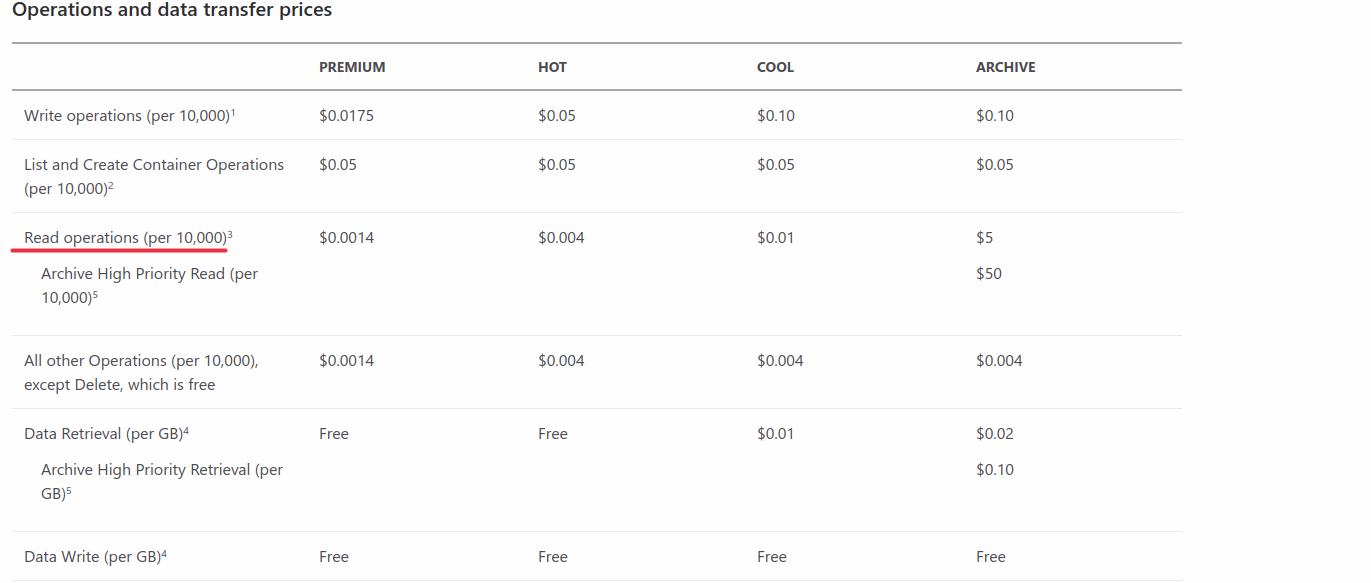This screenshot has height=583, width=1371.
Task: Click the HOT column header
Action: [552, 67]
